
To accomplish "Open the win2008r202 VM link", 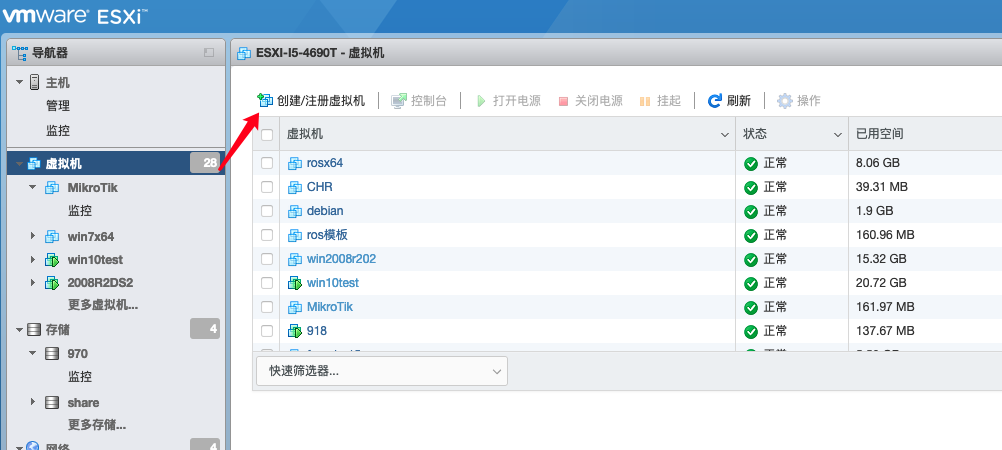I will pos(341,259).
